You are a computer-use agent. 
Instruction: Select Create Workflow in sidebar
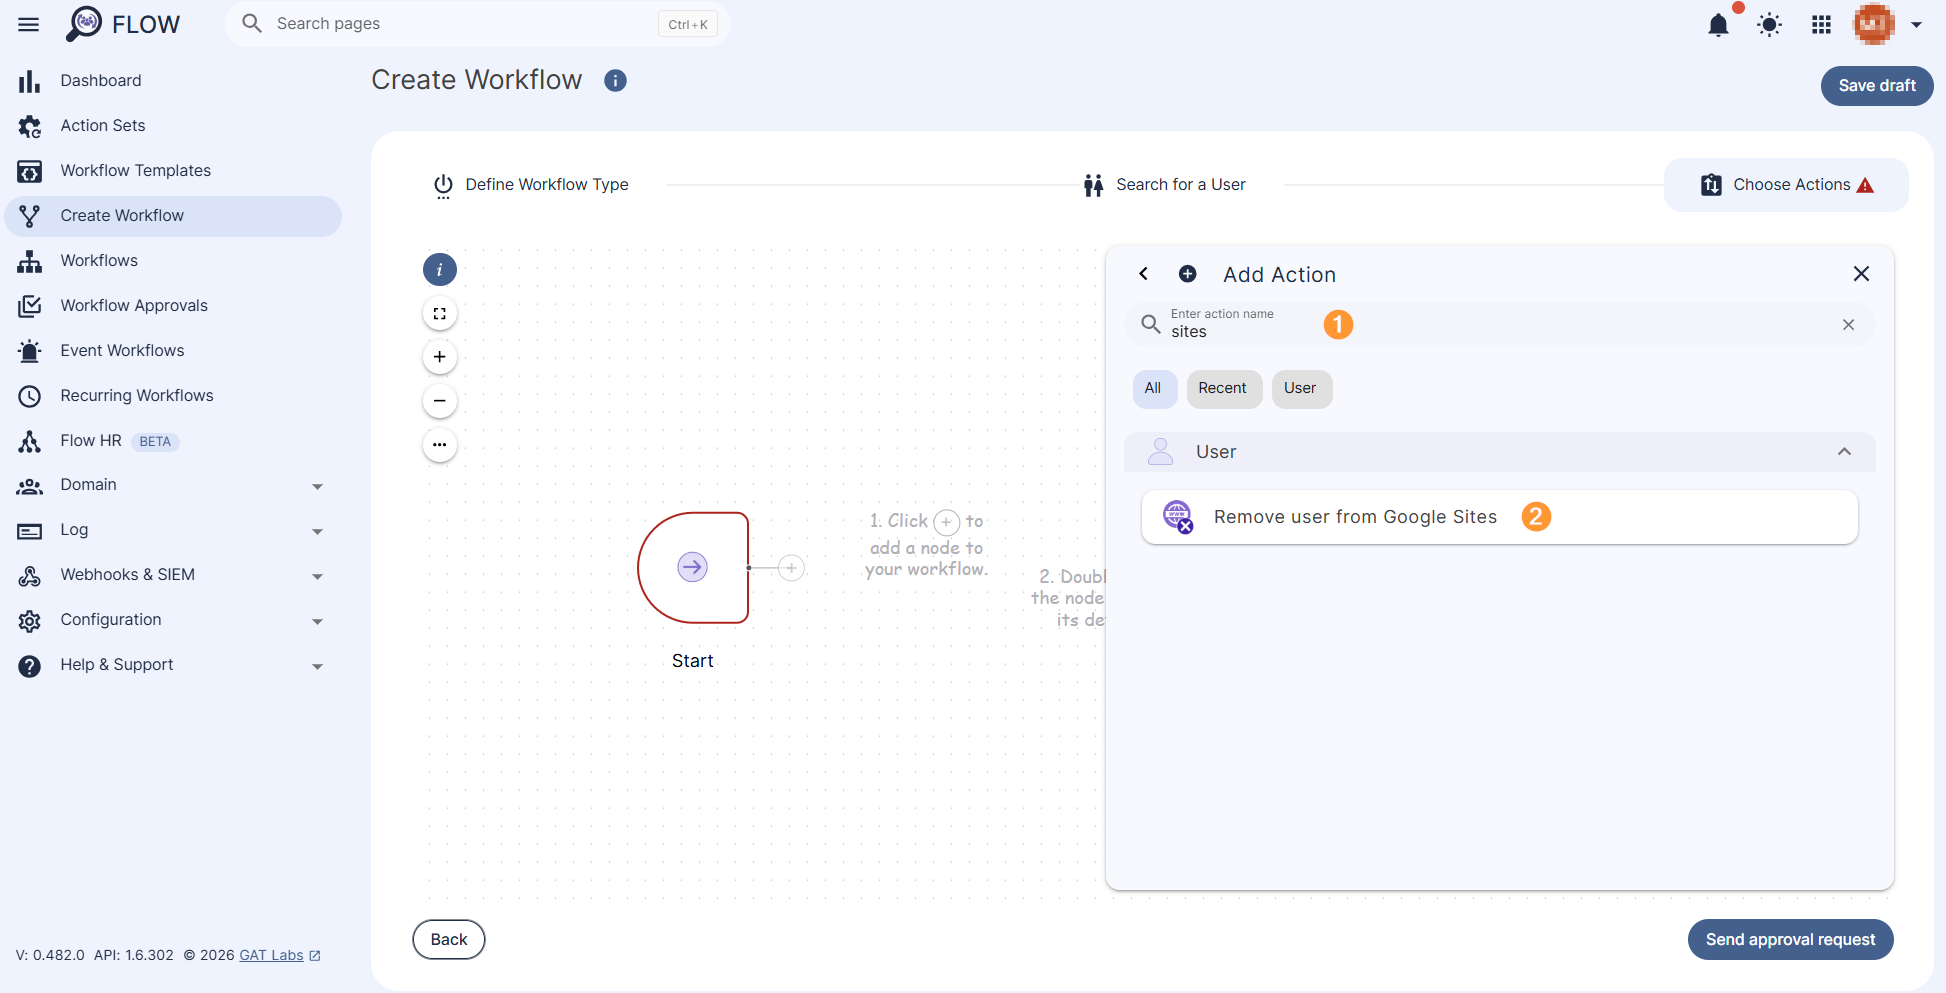pyautogui.click(x=173, y=216)
